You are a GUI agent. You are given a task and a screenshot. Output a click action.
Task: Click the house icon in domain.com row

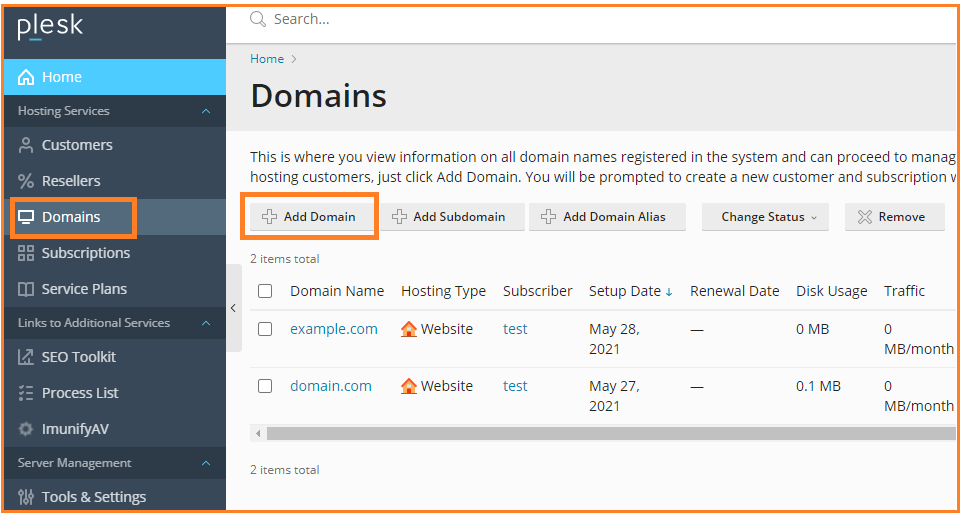pyautogui.click(x=409, y=386)
